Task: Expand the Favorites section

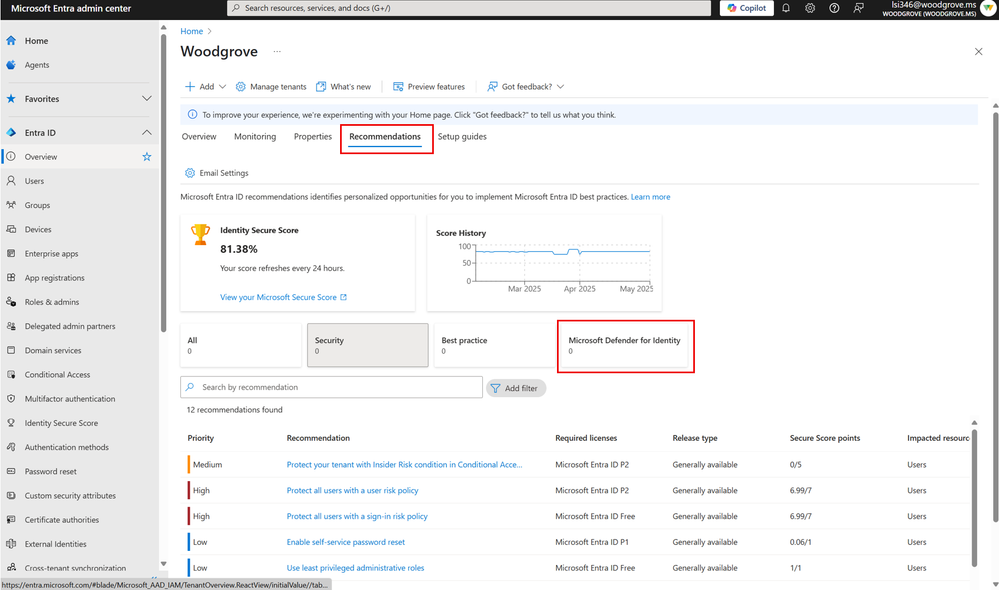Action: (x=147, y=99)
